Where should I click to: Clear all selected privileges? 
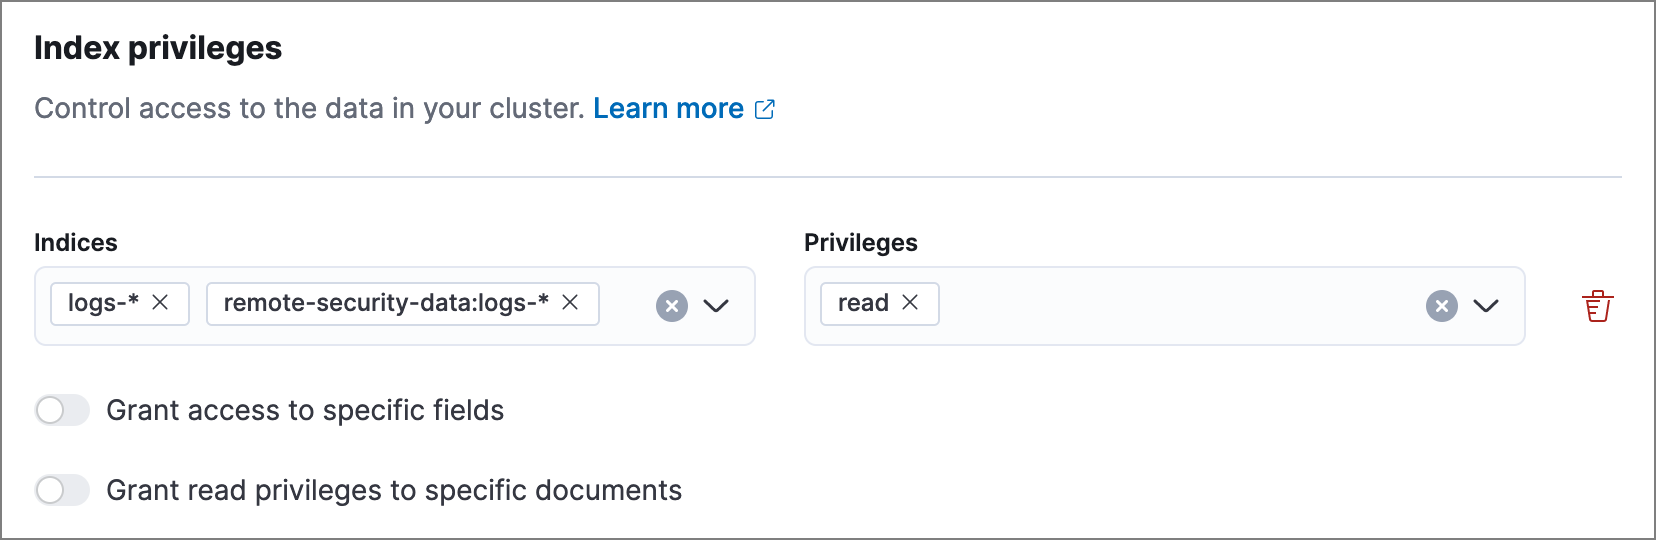point(1441,306)
